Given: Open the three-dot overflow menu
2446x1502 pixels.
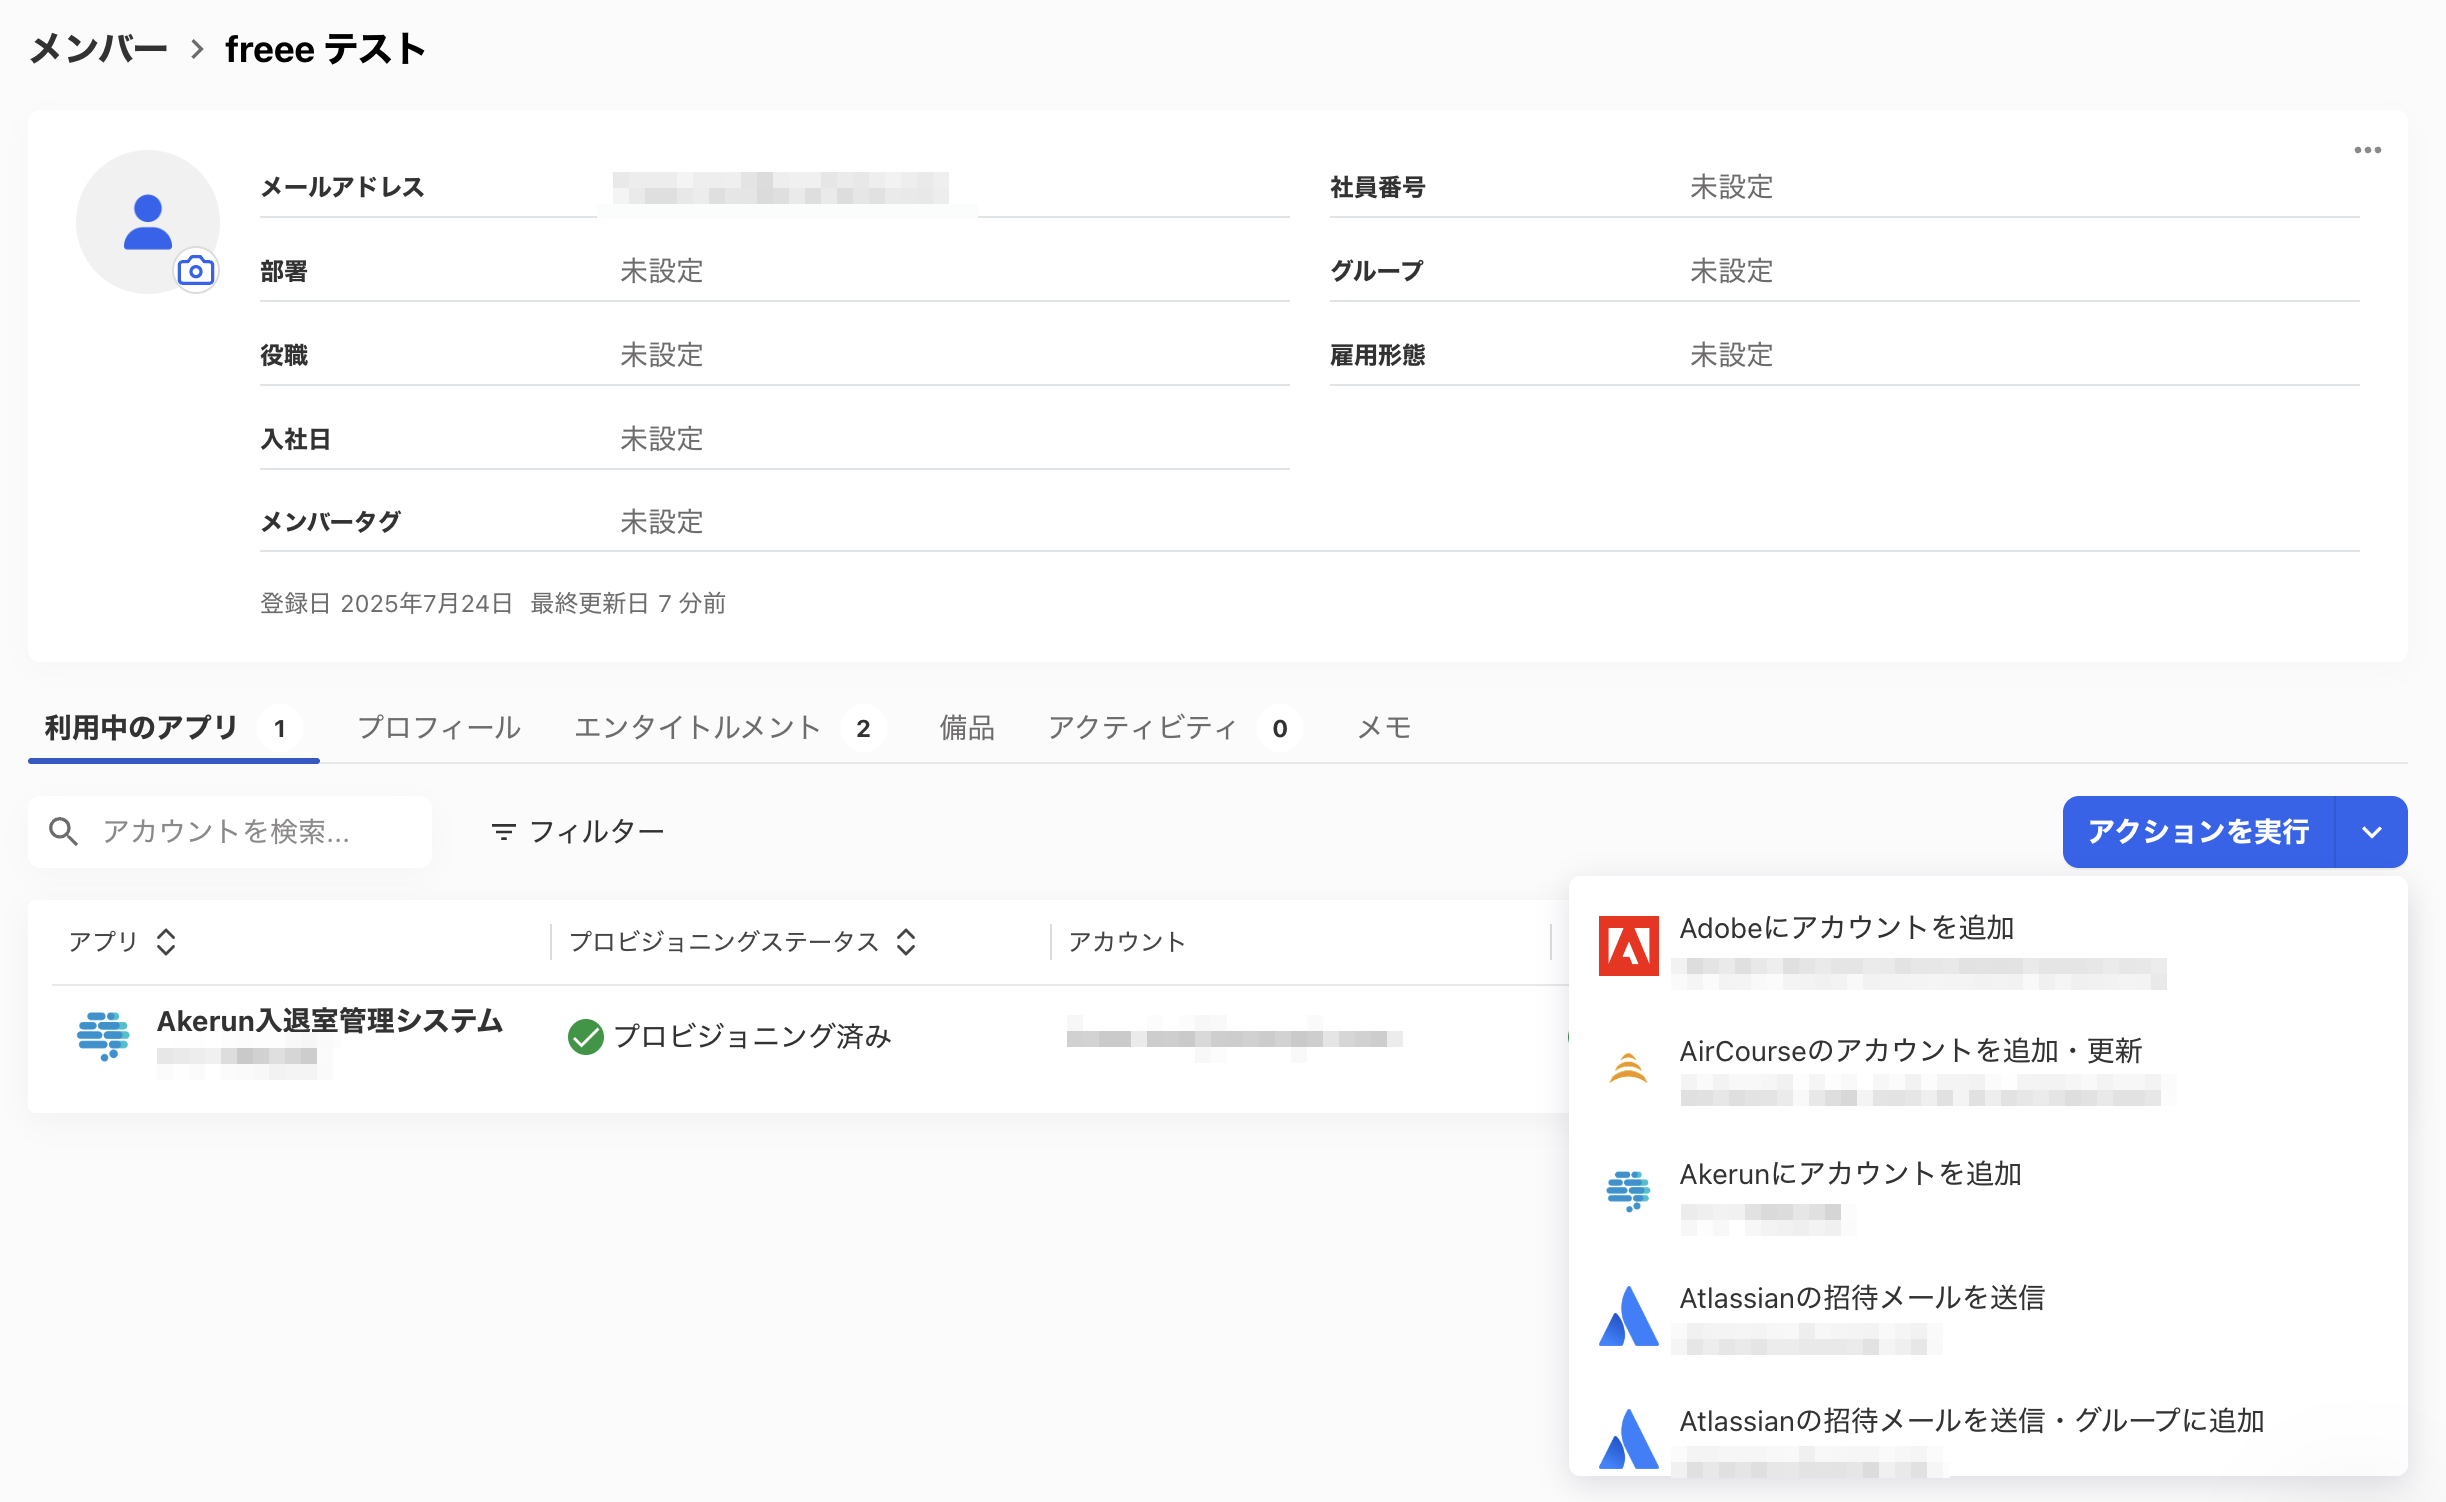Looking at the screenshot, I should tap(2368, 149).
